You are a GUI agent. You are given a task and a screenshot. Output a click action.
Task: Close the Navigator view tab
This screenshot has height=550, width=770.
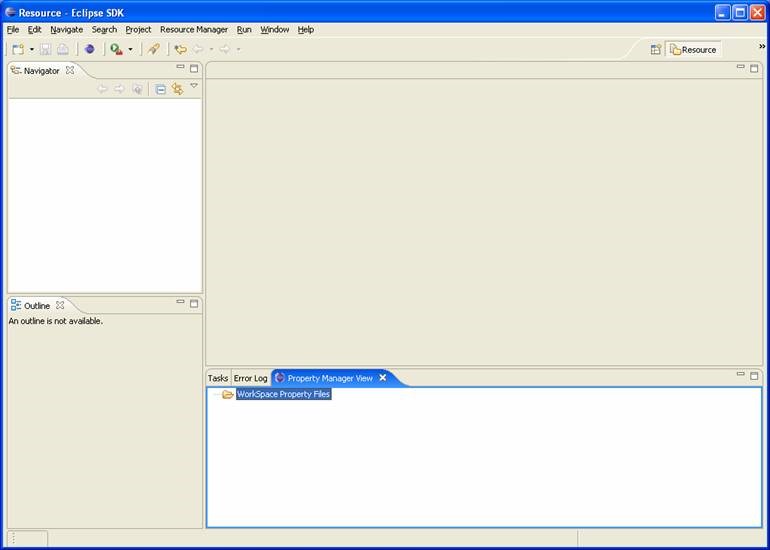(x=70, y=70)
